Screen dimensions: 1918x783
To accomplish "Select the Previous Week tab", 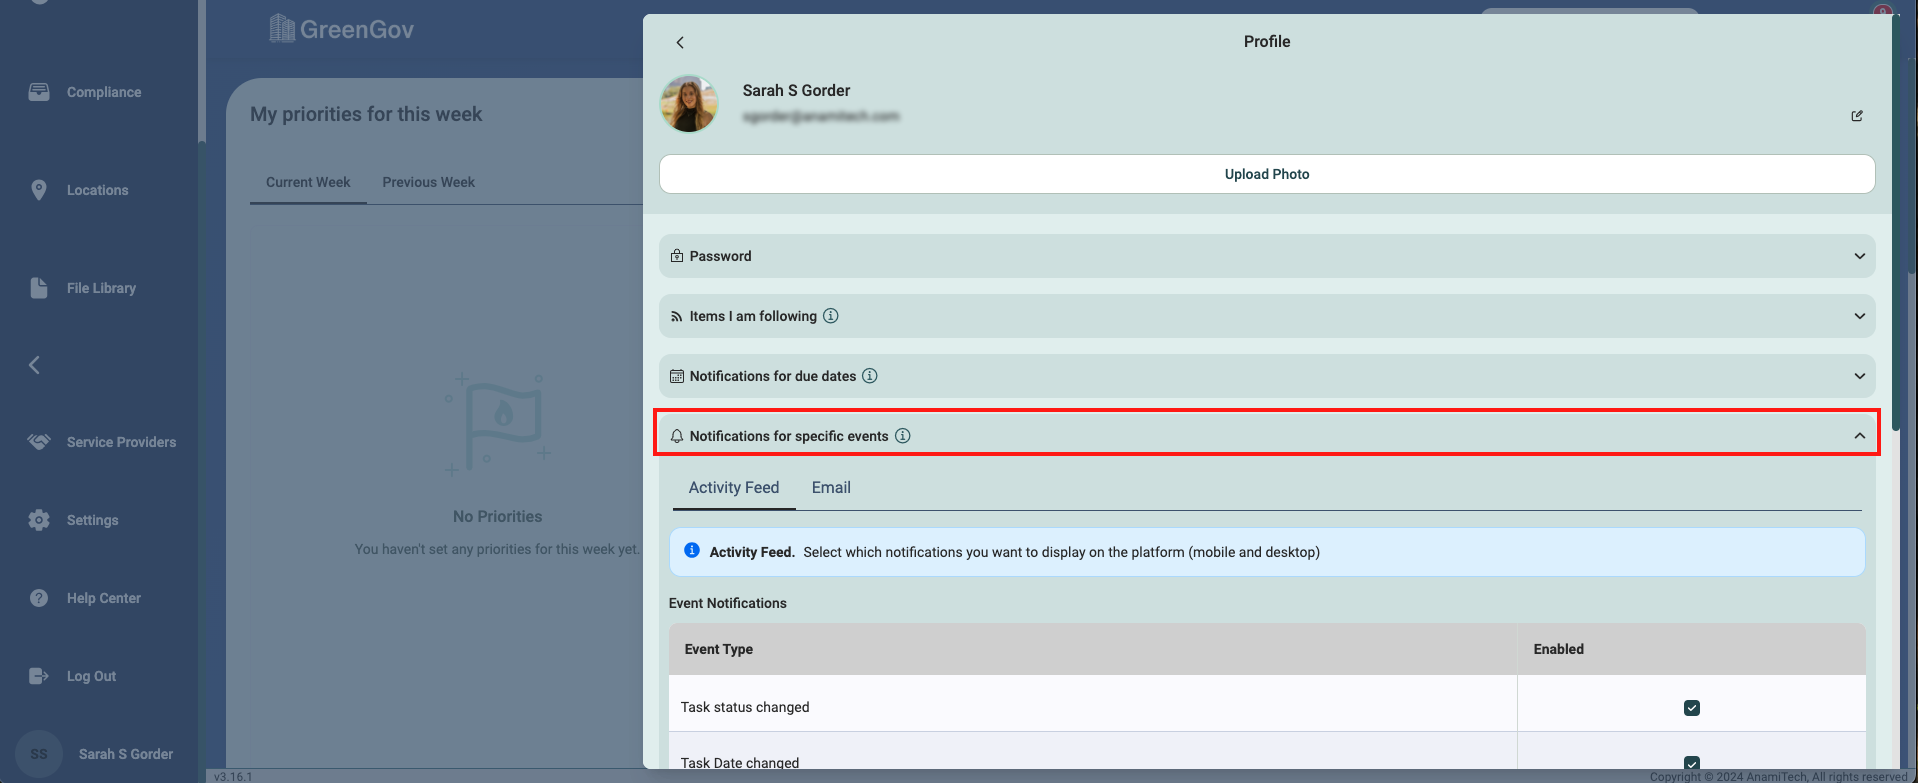I will click(428, 182).
